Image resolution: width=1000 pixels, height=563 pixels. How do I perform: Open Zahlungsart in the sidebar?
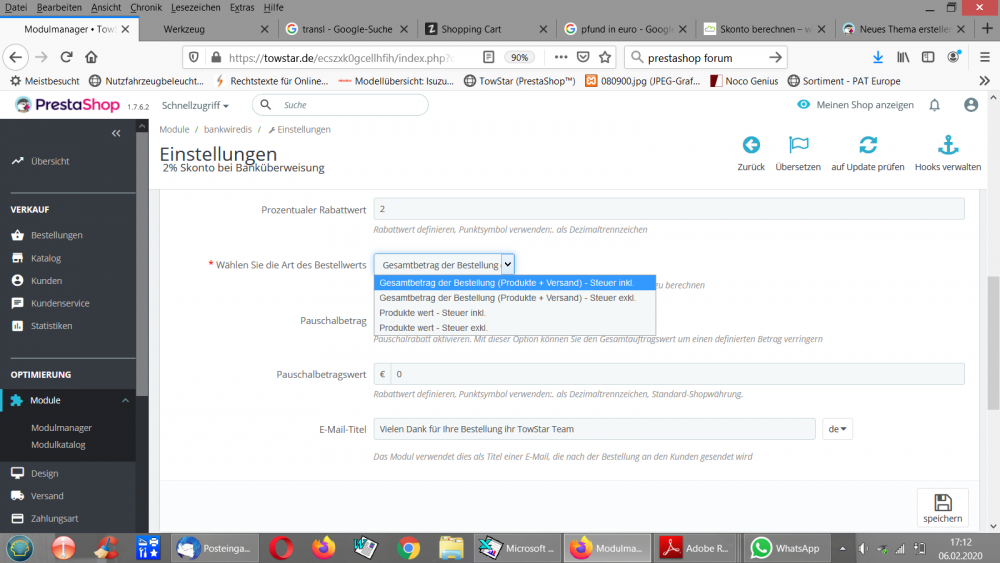[54, 518]
